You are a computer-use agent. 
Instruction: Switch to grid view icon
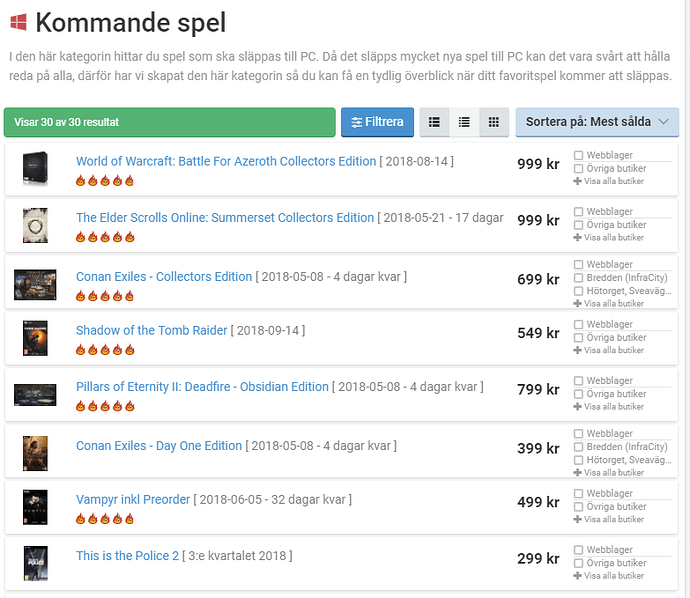click(x=494, y=122)
